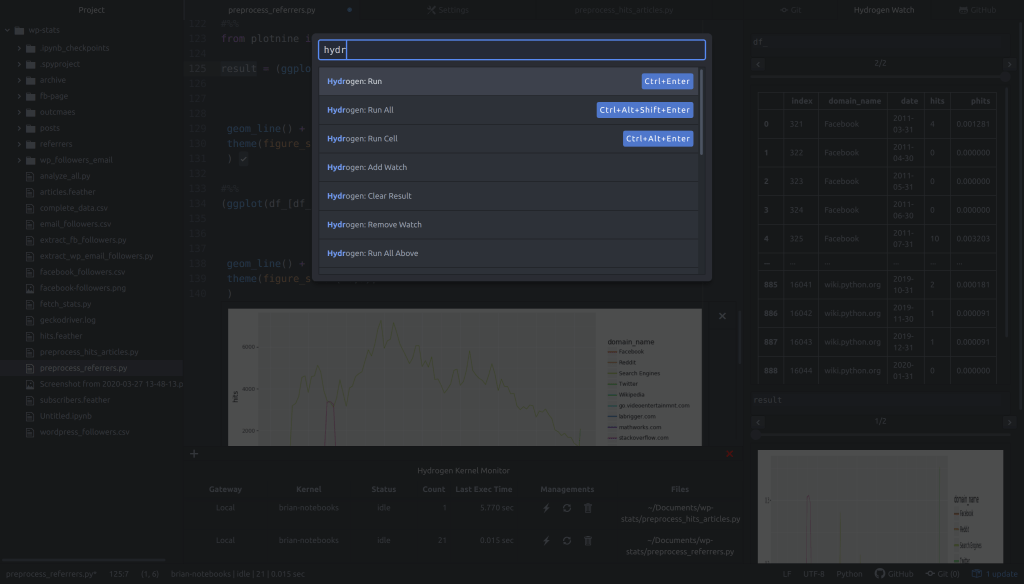Select Hydrogen: Run All command
This screenshot has height=584, width=1024.
coord(509,110)
